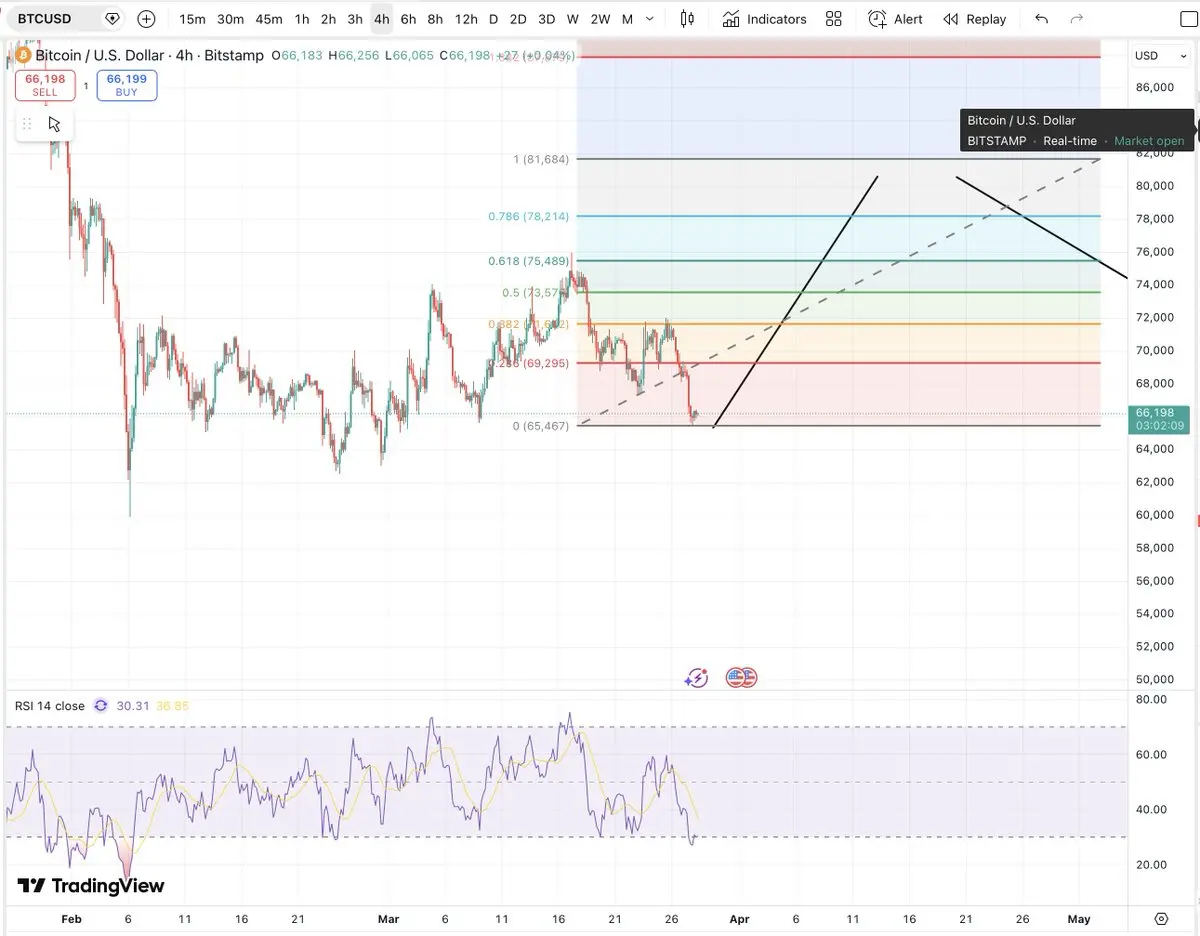Select the 15m timeframe
Screen dimensions: 1200x936
pyautogui.click(x=192, y=19)
